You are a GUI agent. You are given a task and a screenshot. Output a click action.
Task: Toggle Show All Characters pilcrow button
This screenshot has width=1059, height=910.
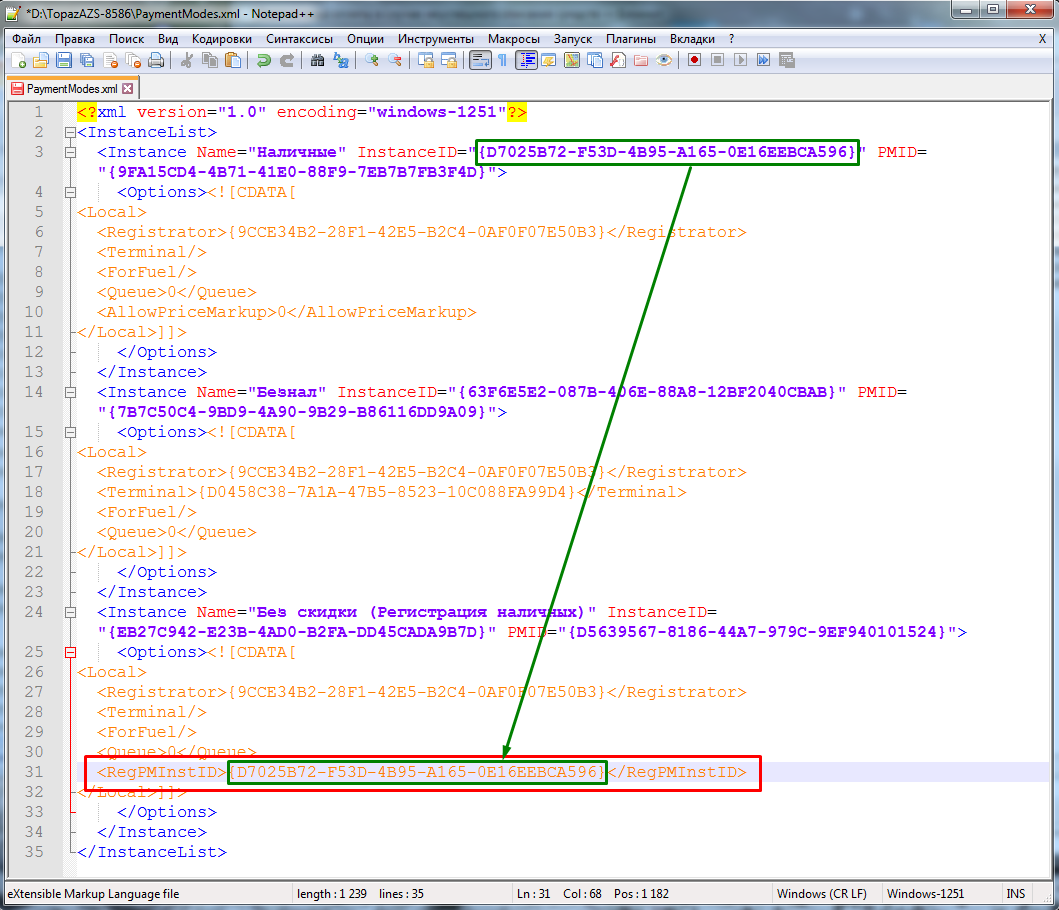pos(503,61)
